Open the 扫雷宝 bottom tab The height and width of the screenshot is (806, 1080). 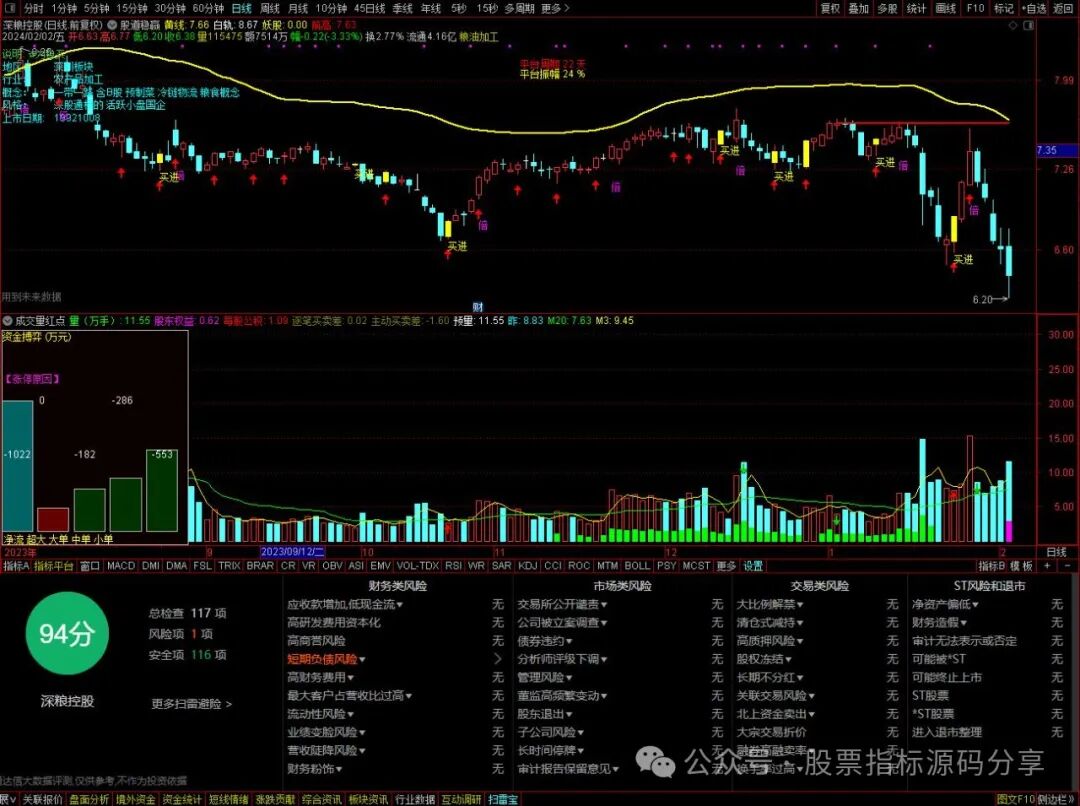point(503,799)
